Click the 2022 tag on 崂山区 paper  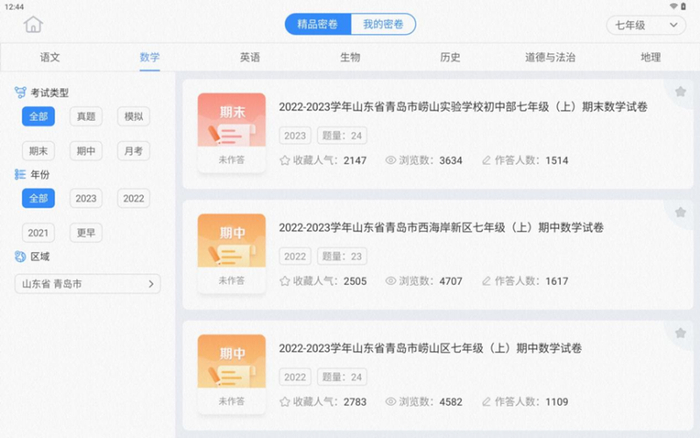click(x=295, y=377)
